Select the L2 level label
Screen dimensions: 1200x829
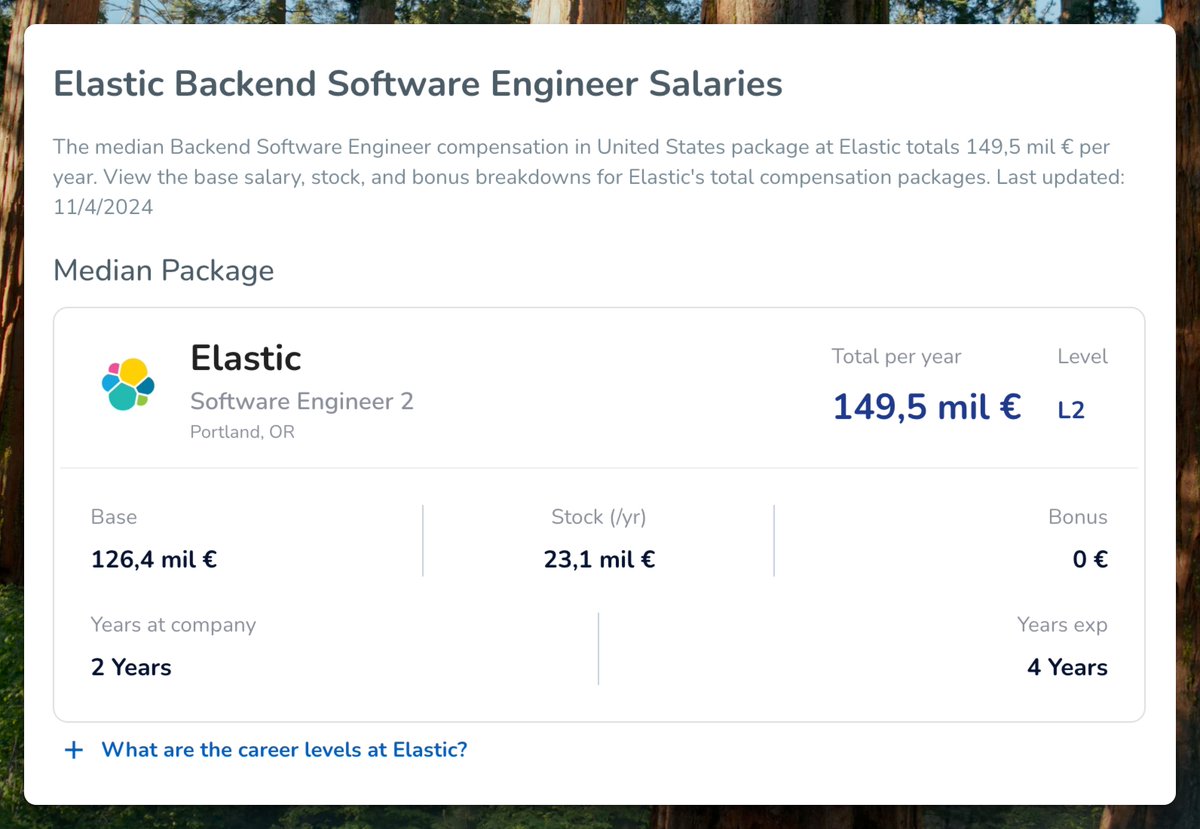click(x=1072, y=409)
